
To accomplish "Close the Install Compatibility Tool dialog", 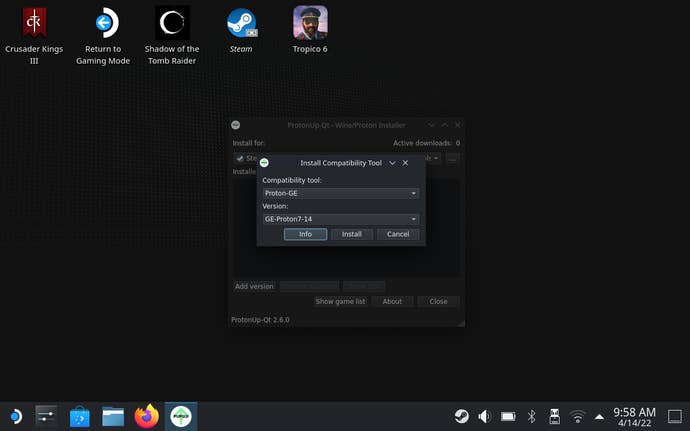I will pos(405,163).
